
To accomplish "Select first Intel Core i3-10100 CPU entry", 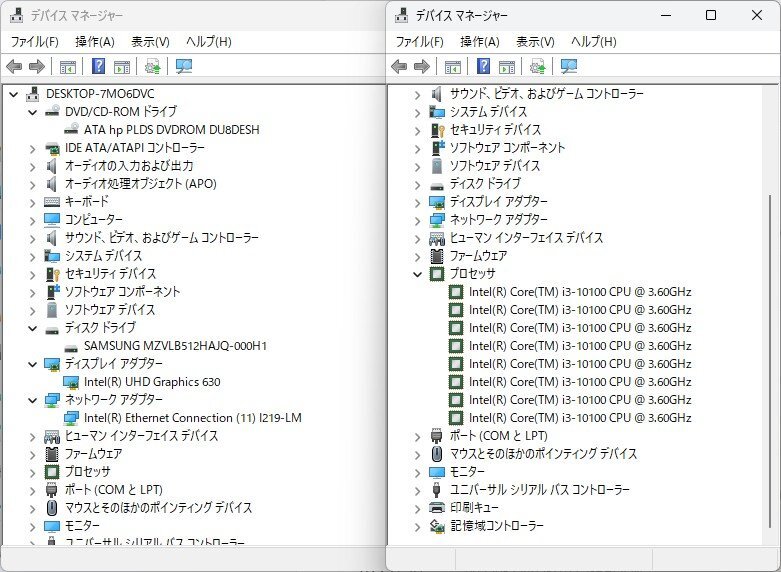I will (580, 292).
